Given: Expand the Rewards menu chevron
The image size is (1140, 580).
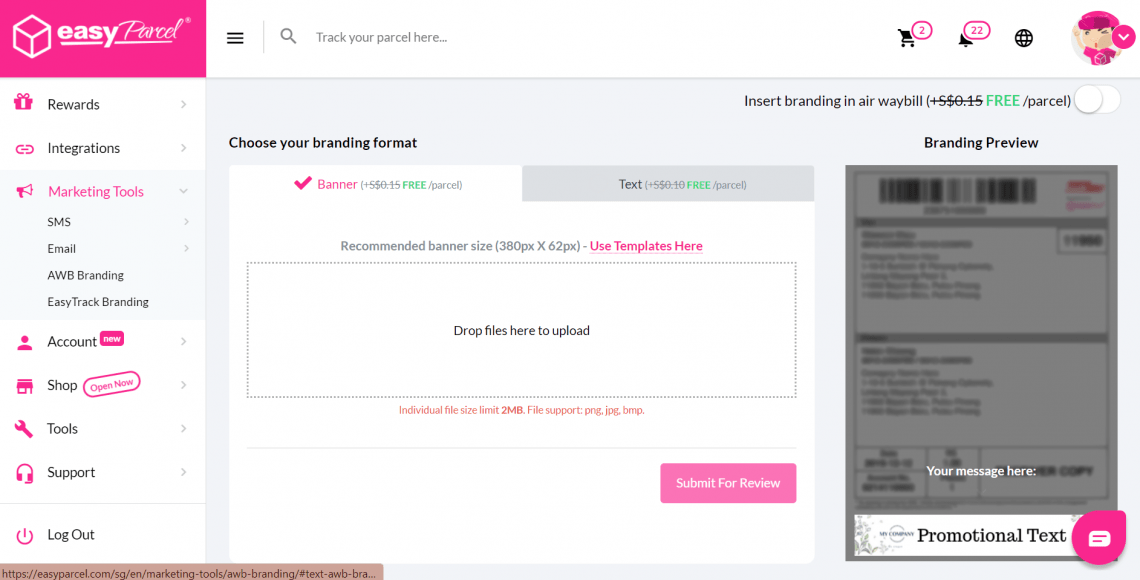Looking at the screenshot, I should 184,104.
